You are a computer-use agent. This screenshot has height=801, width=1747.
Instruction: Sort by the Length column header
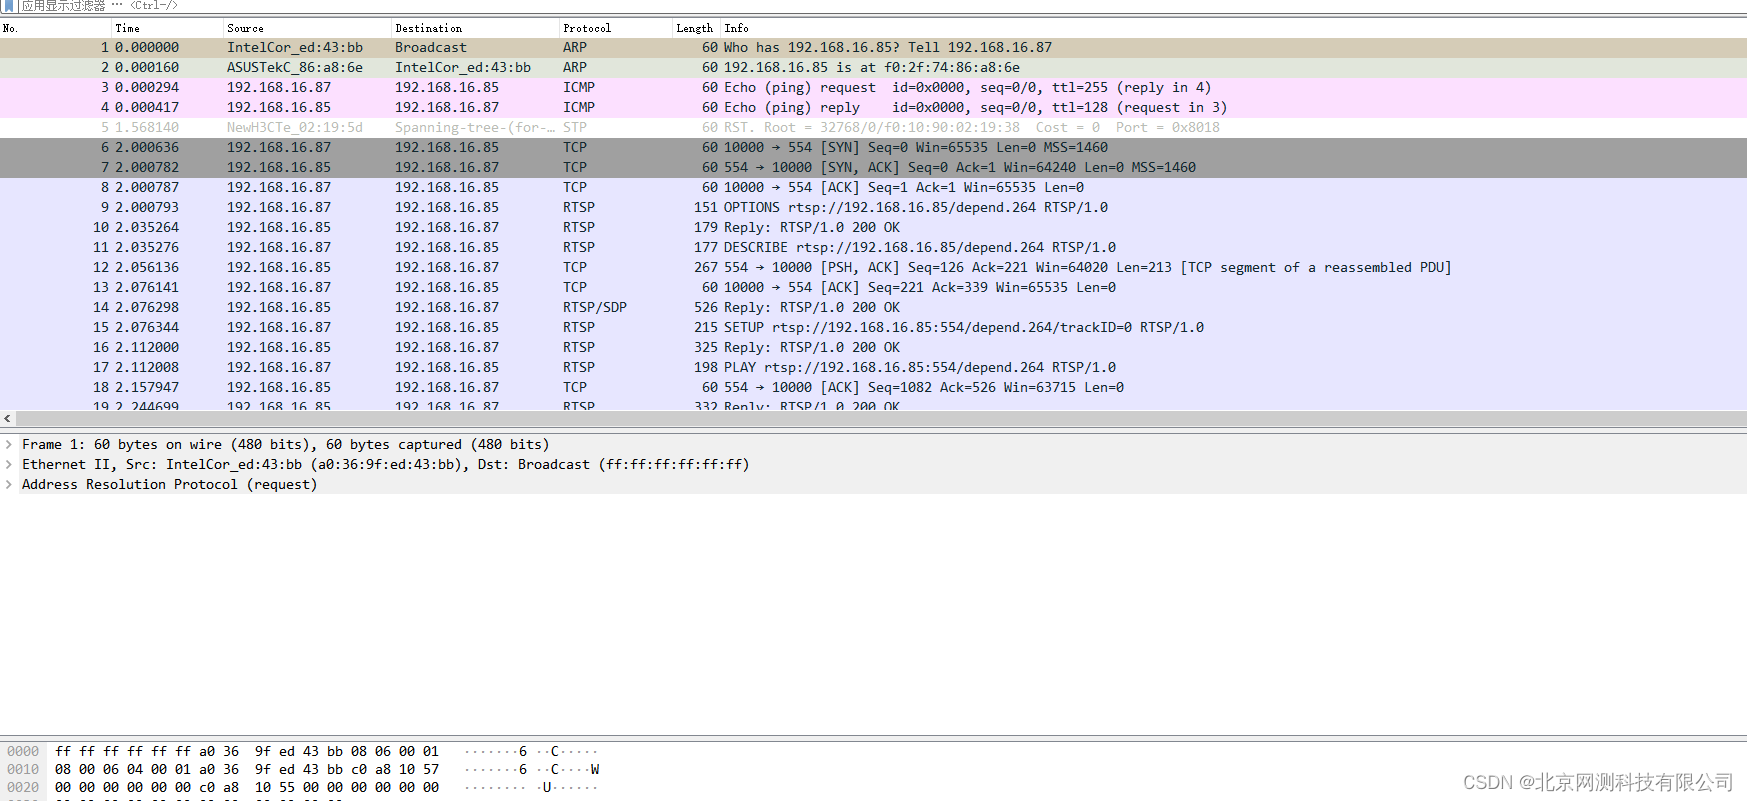695,28
